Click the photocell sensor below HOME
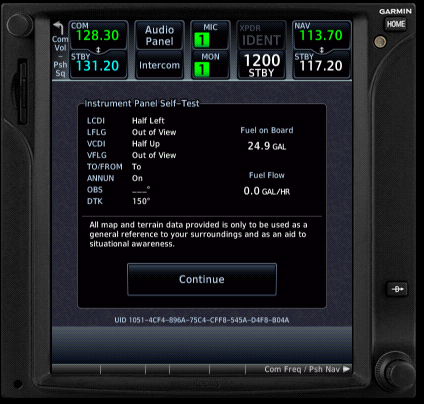This screenshot has height=404, width=424. (x=380, y=42)
